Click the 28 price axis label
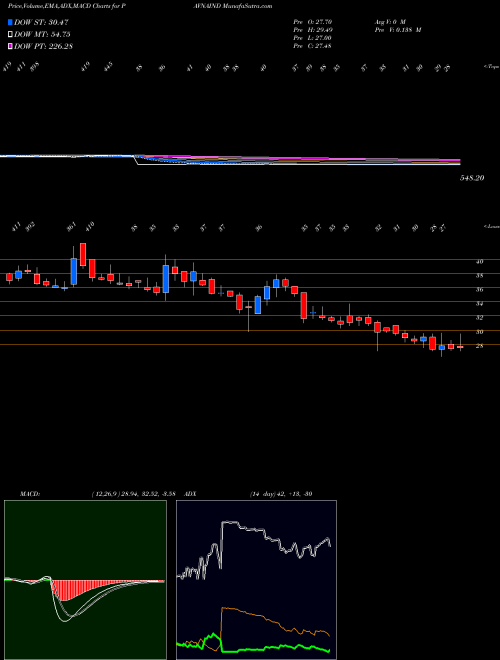 click(479, 346)
